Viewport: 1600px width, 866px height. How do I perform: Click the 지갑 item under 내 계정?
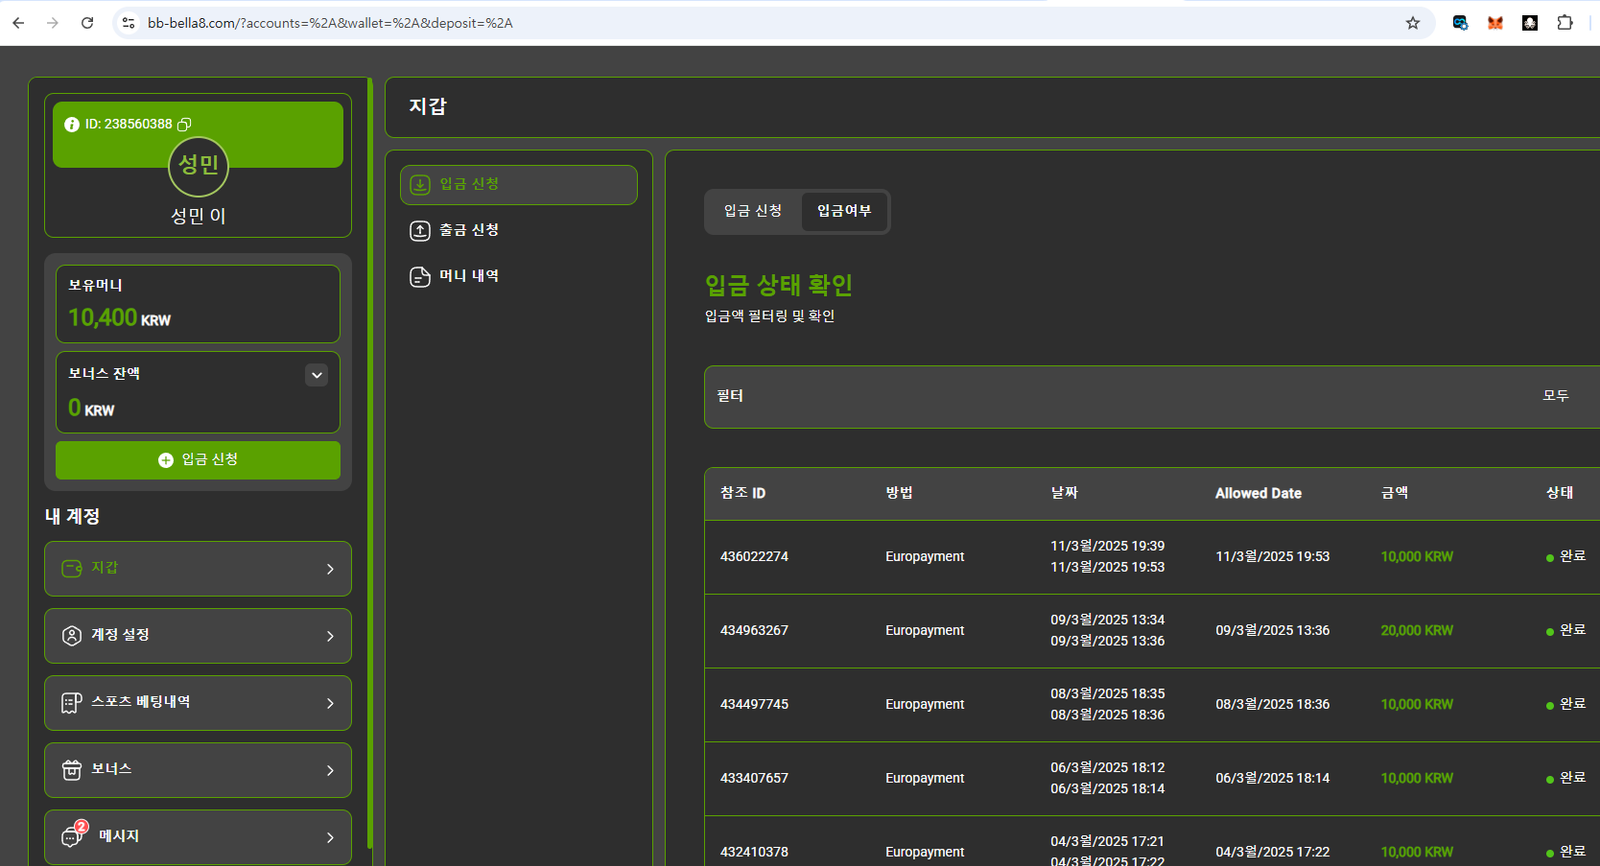tap(198, 568)
